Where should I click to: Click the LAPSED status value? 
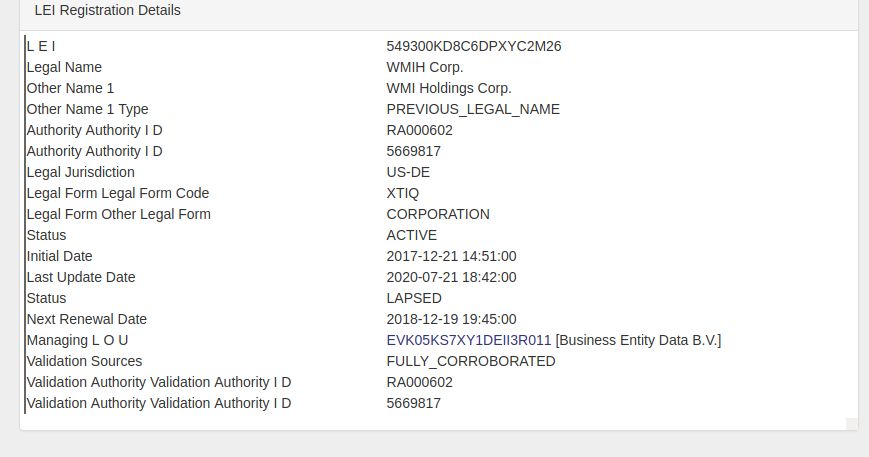point(414,298)
